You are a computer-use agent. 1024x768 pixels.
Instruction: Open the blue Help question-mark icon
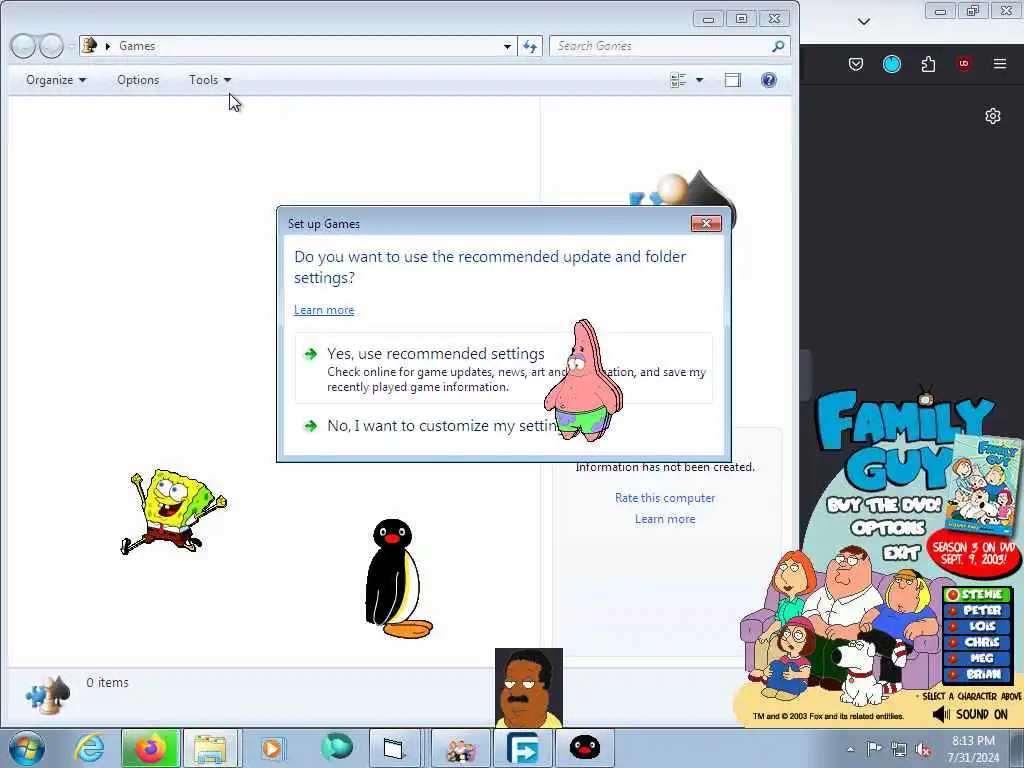pos(769,80)
